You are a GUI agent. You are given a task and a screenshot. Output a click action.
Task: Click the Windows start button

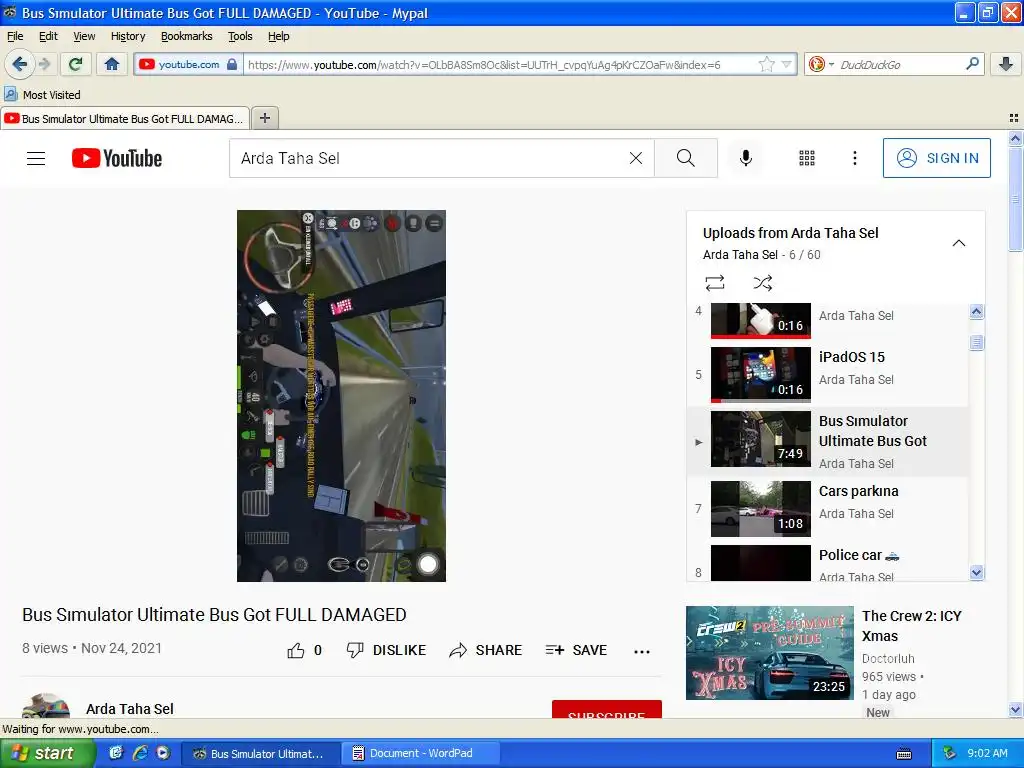coord(46,753)
